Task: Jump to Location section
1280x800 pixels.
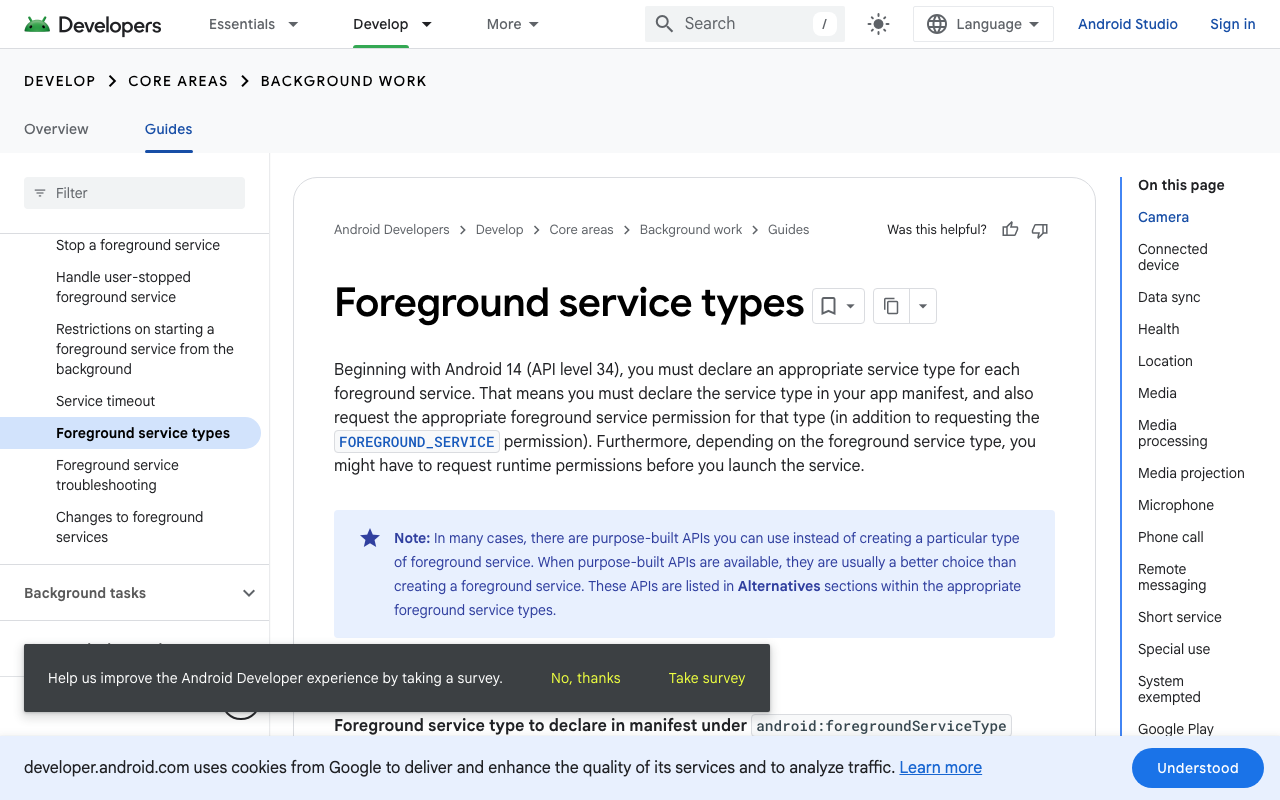Action: point(1165,361)
